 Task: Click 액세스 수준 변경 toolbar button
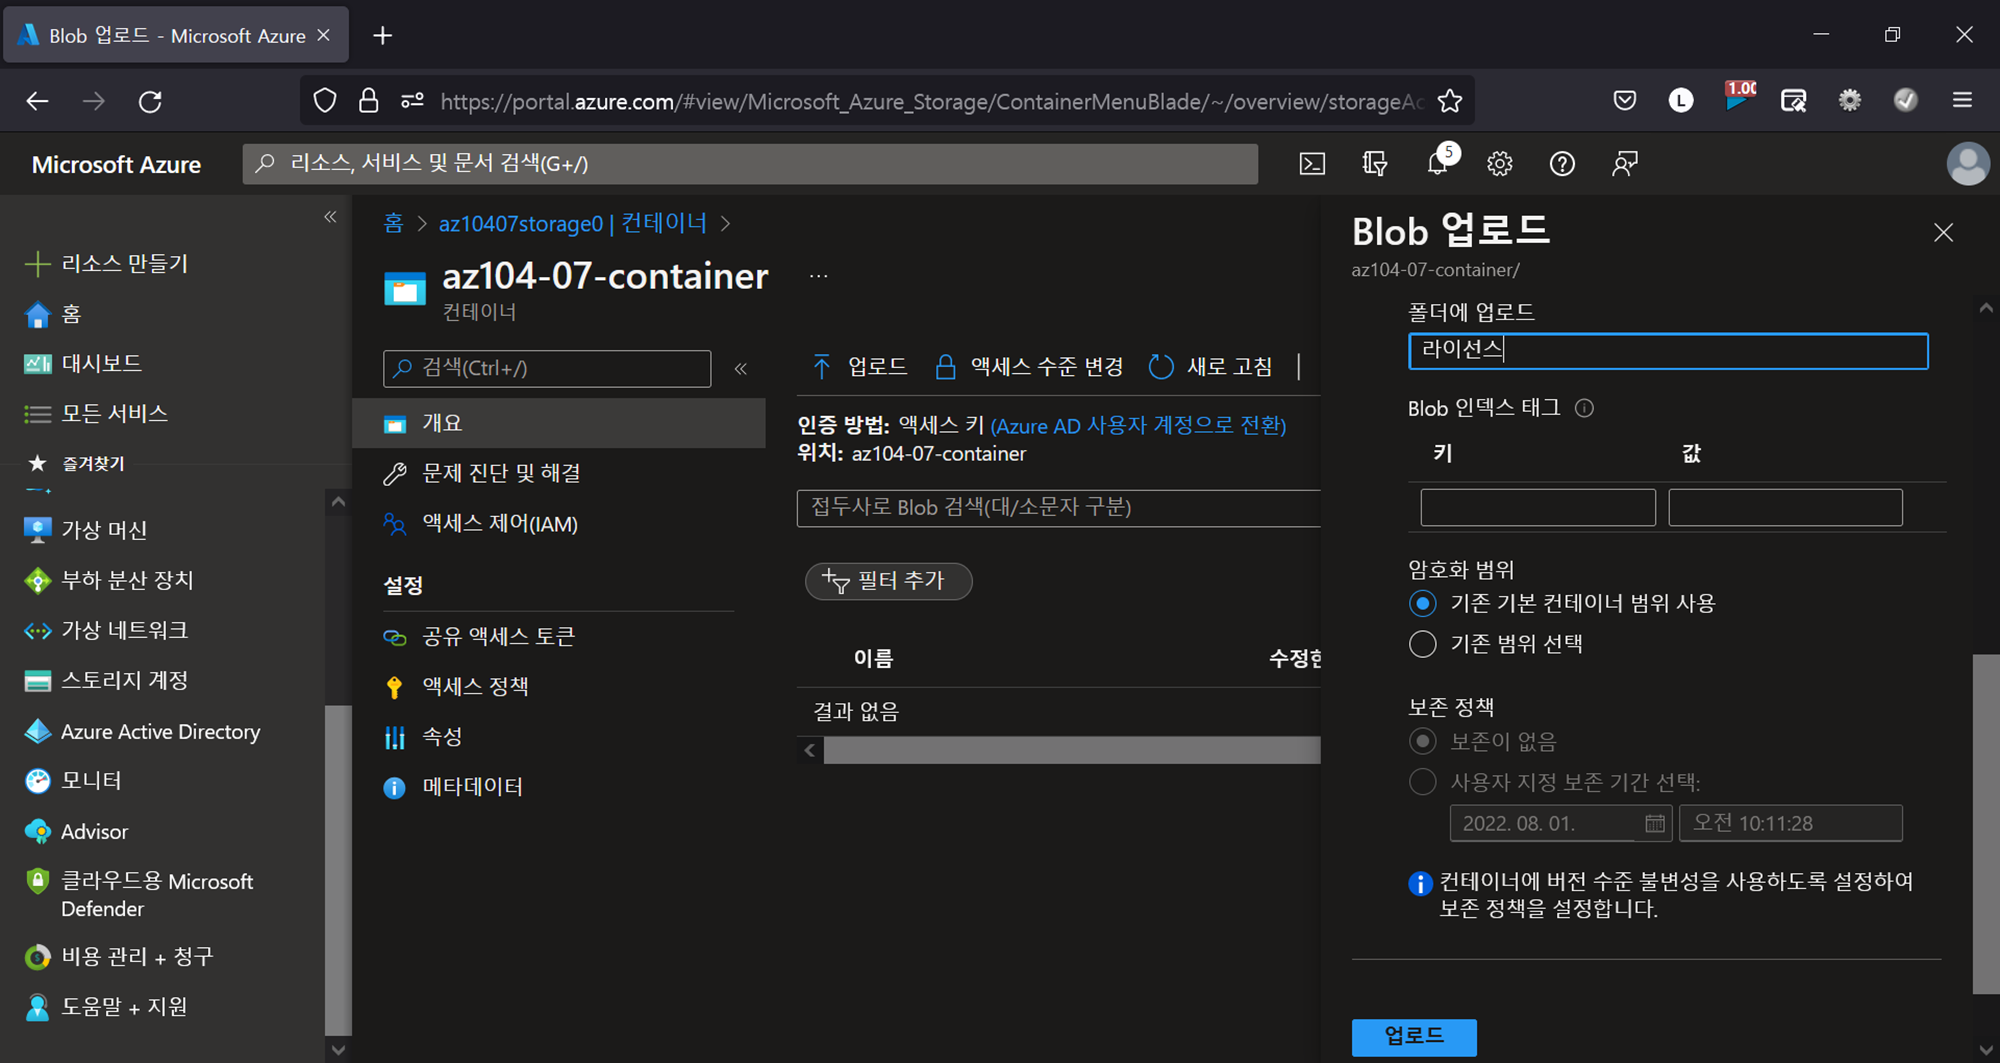(x=1029, y=367)
